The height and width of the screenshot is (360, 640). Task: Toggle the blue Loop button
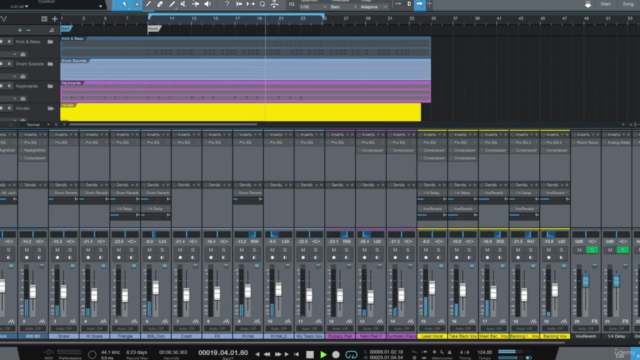351,354
